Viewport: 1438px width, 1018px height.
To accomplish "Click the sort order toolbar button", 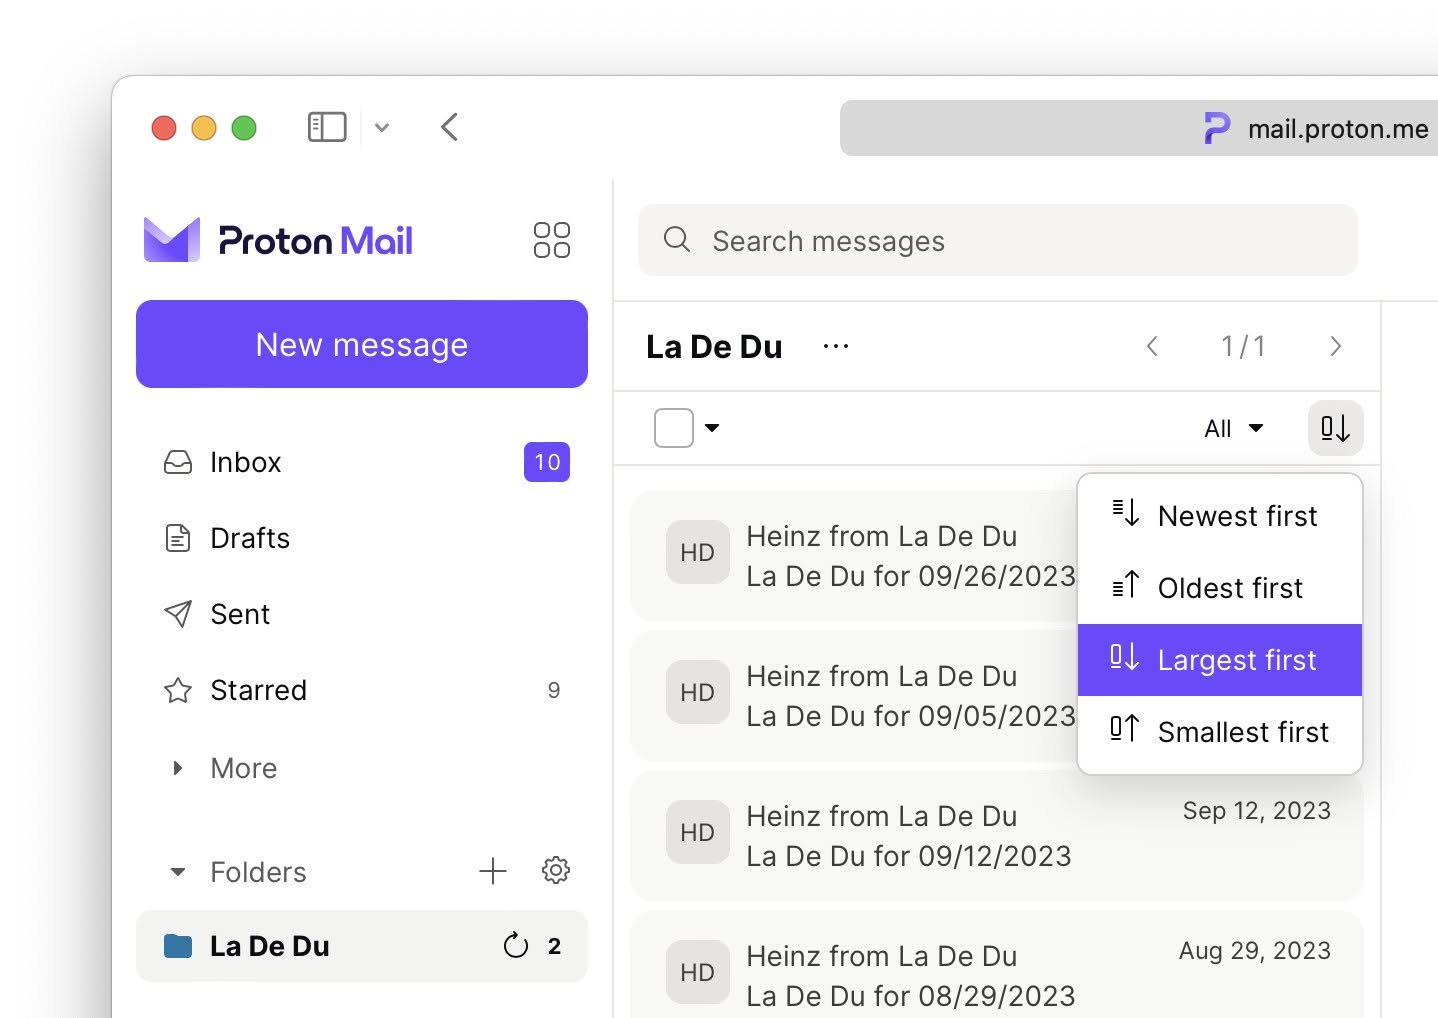I will [x=1336, y=428].
